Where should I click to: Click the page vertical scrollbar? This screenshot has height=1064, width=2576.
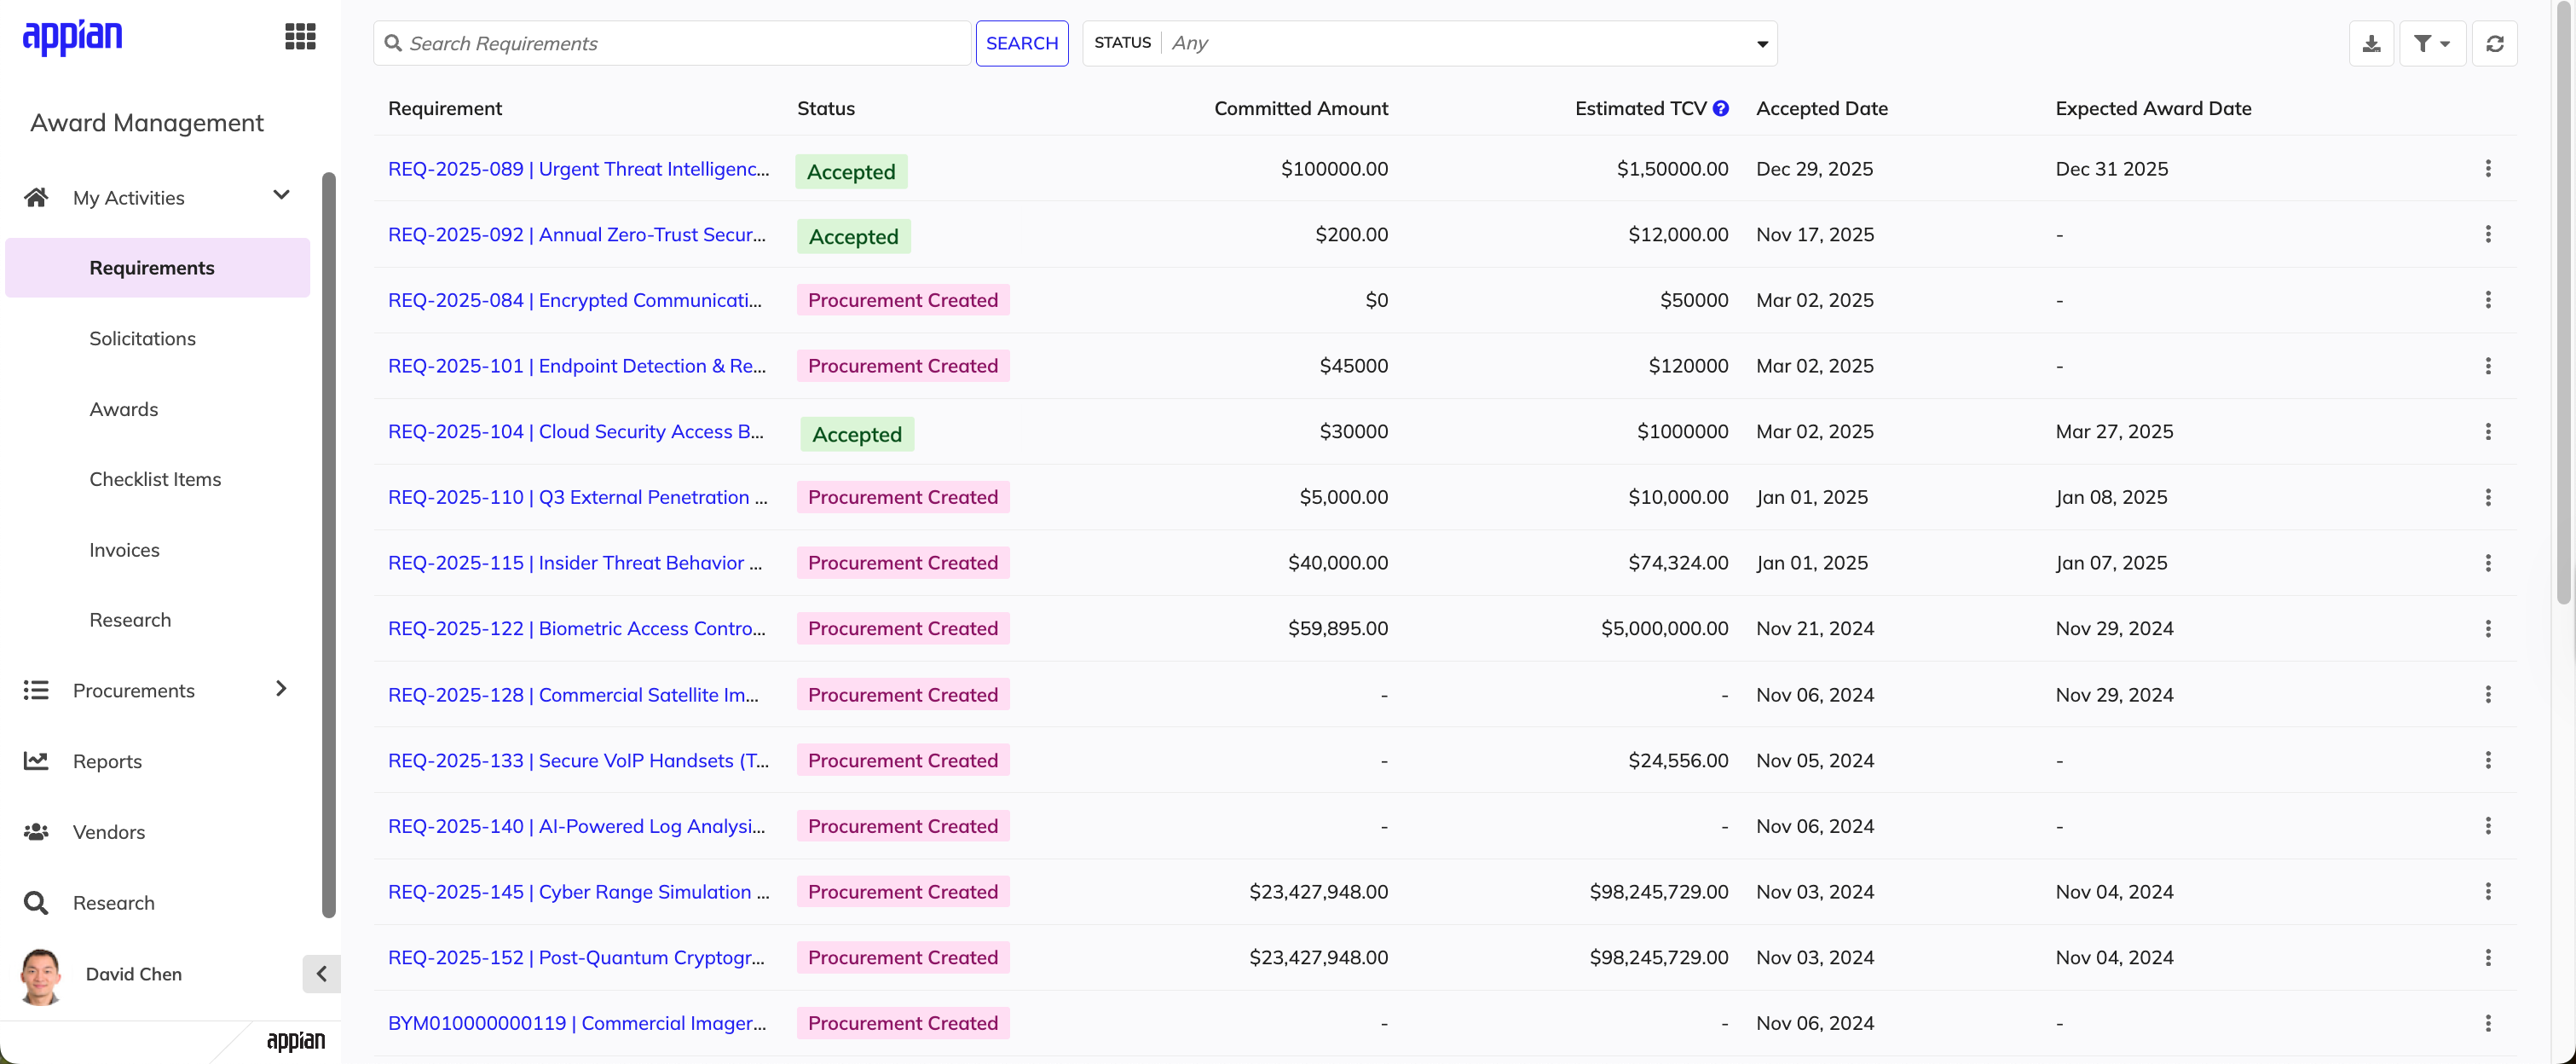click(2563, 302)
